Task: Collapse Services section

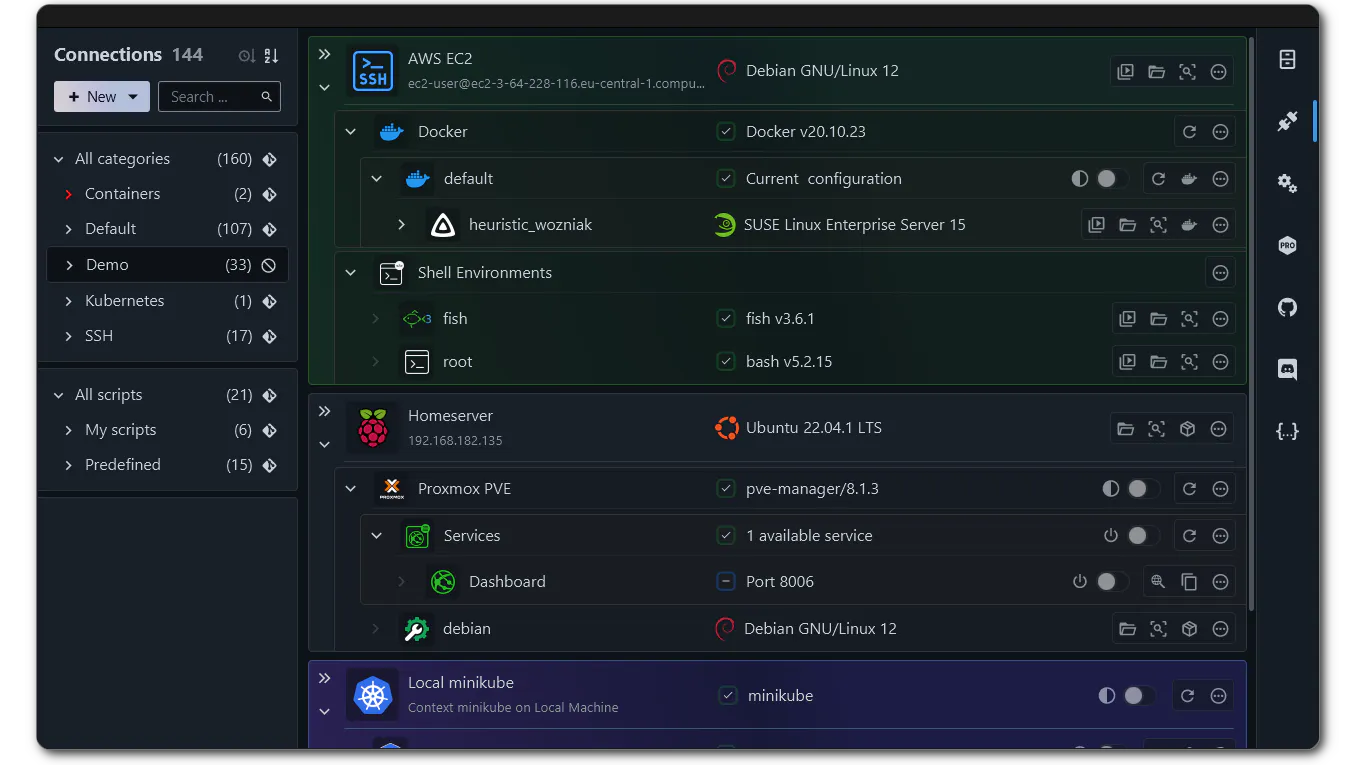Action: 377,536
